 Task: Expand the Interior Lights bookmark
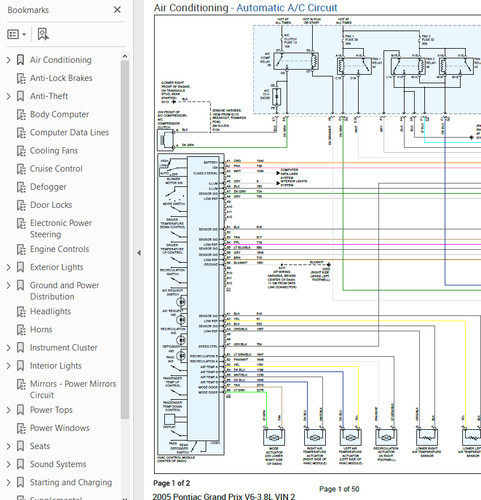click(x=8, y=366)
